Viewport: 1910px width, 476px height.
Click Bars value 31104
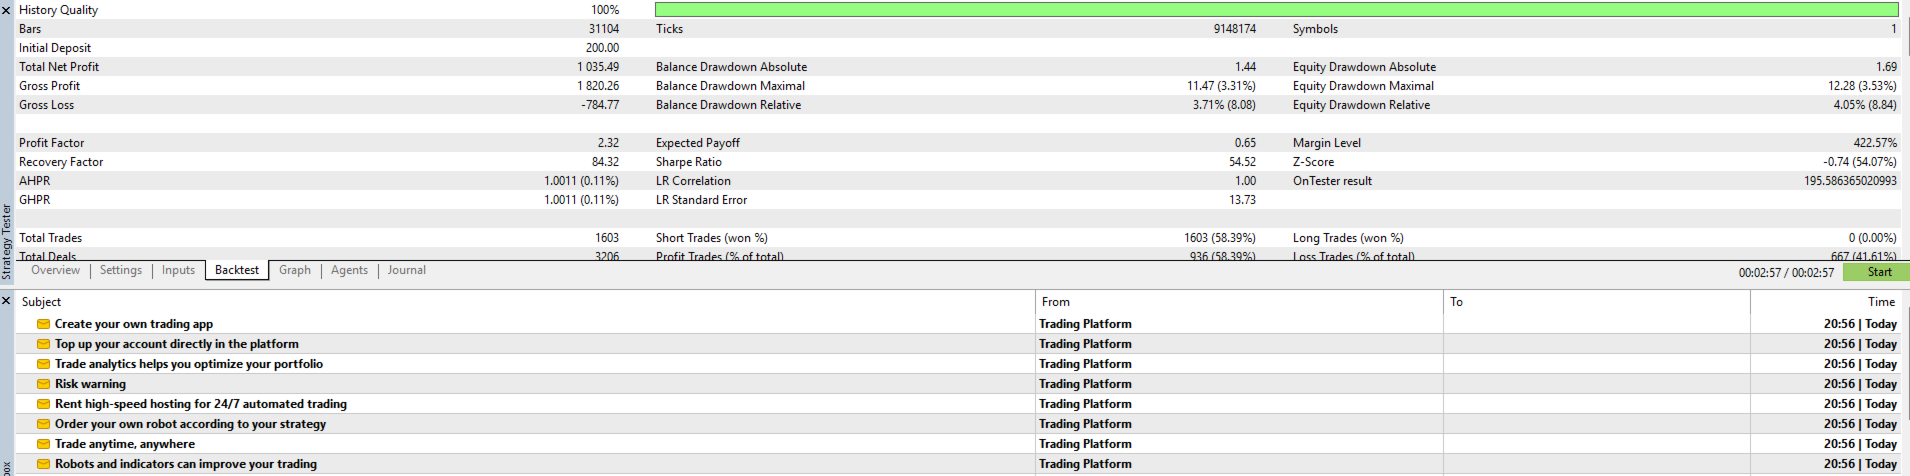click(x=603, y=29)
